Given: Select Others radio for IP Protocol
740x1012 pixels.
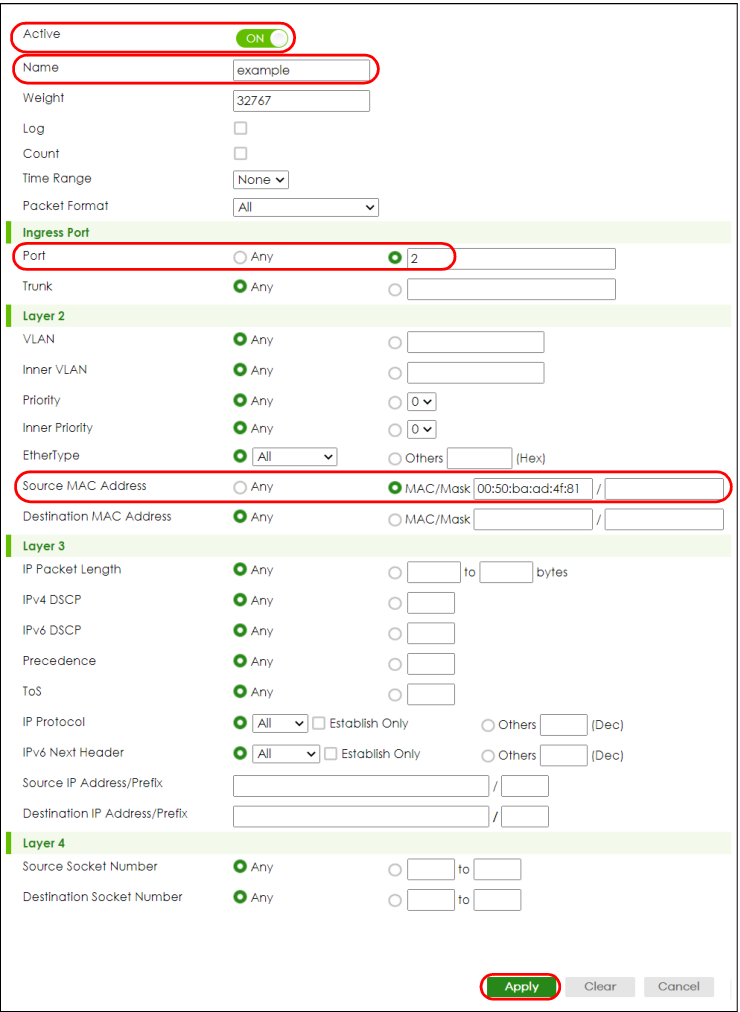Looking at the screenshot, I should tap(488, 725).
